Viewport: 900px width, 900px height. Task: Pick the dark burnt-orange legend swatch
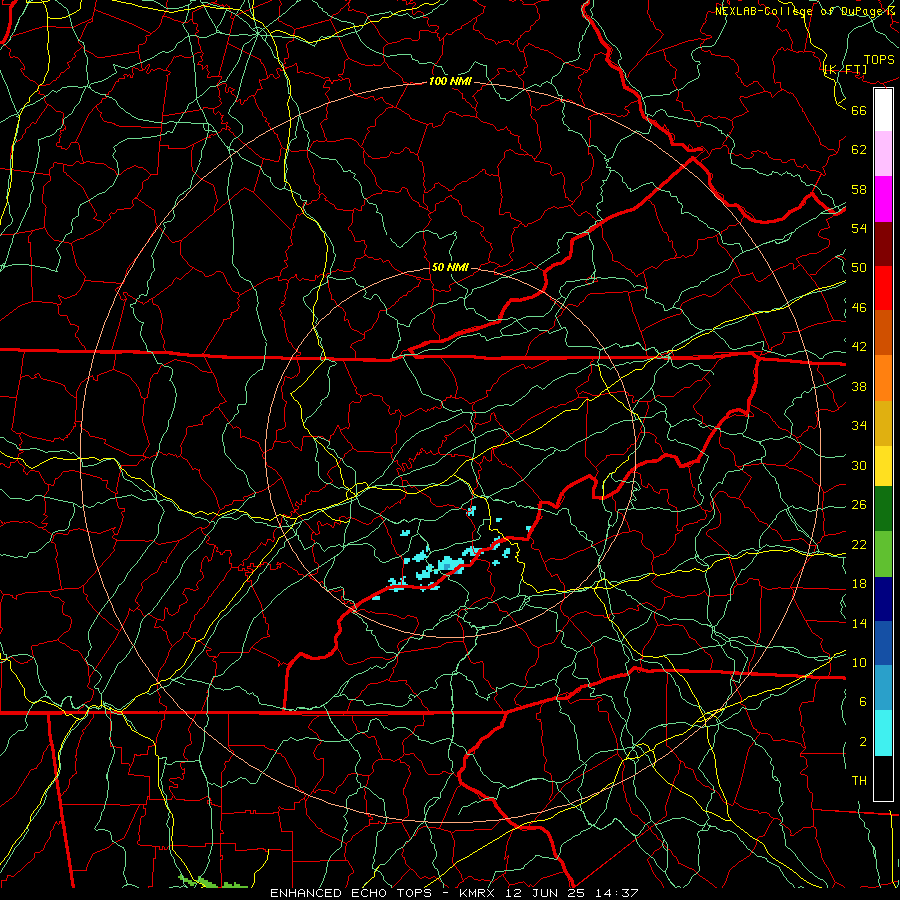[883, 333]
